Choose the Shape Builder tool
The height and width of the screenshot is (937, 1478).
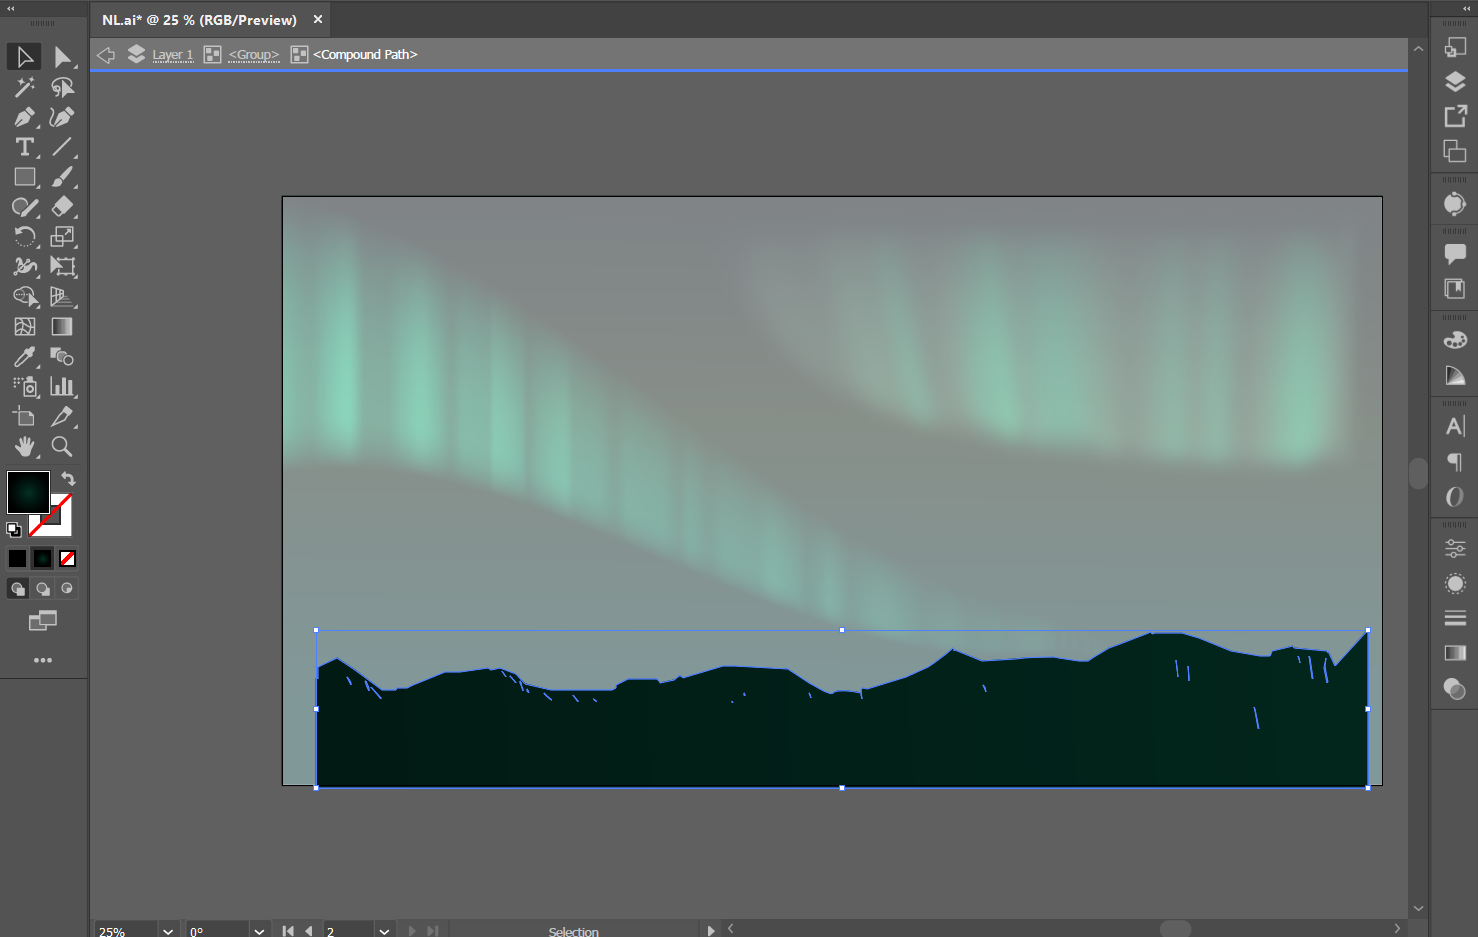pyautogui.click(x=25, y=297)
